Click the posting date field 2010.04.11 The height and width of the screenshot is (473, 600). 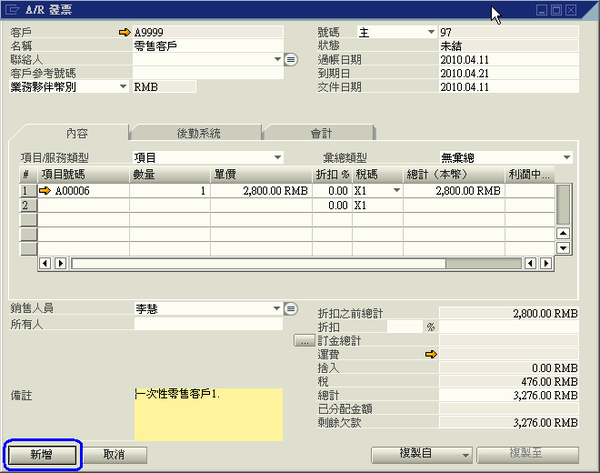click(509, 59)
